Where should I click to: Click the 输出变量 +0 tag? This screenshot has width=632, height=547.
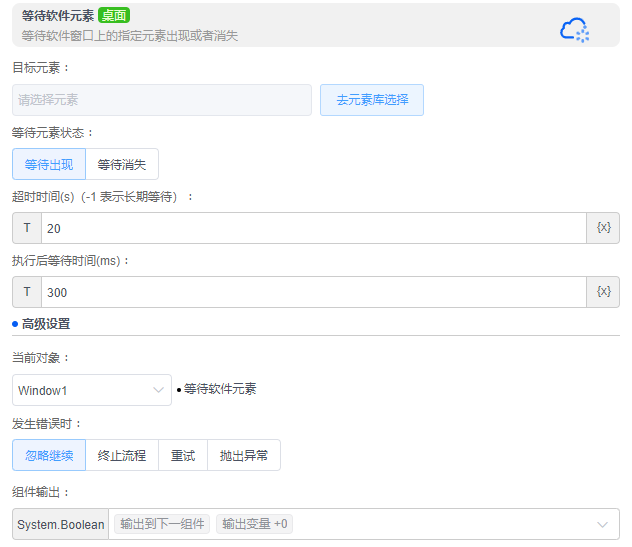(254, 524)
